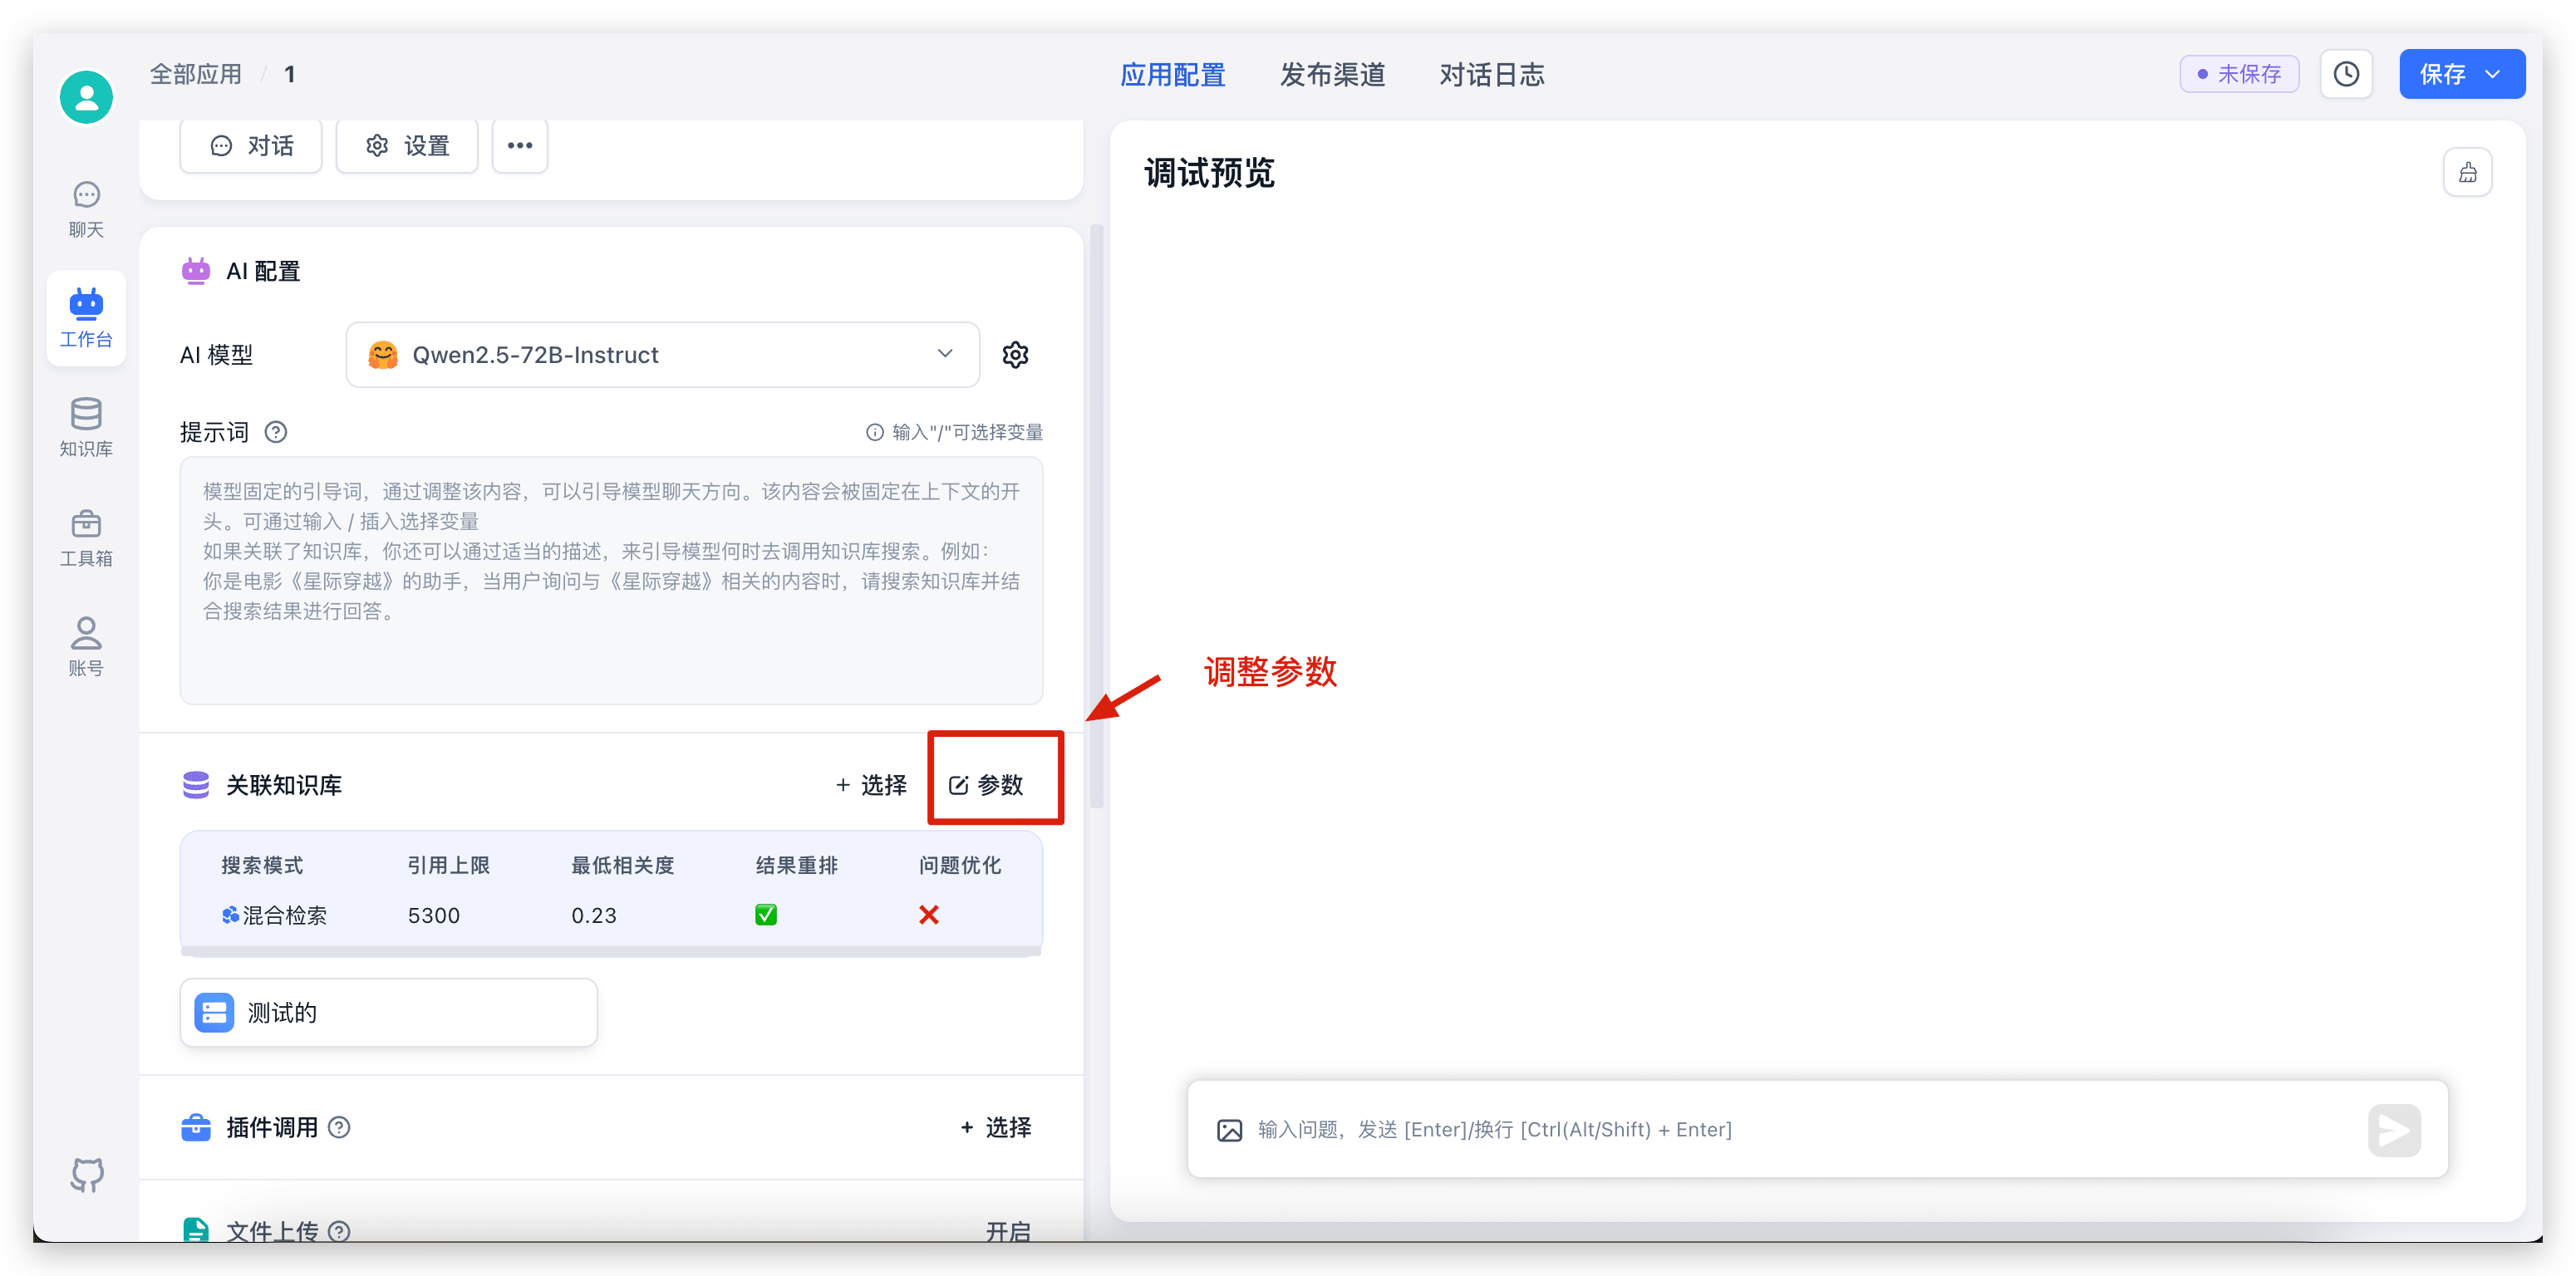Toggle file upload 开启 switch
This screenshot has height=1276, width=2576.
pyautogui.click(x=1007, y=1231)
